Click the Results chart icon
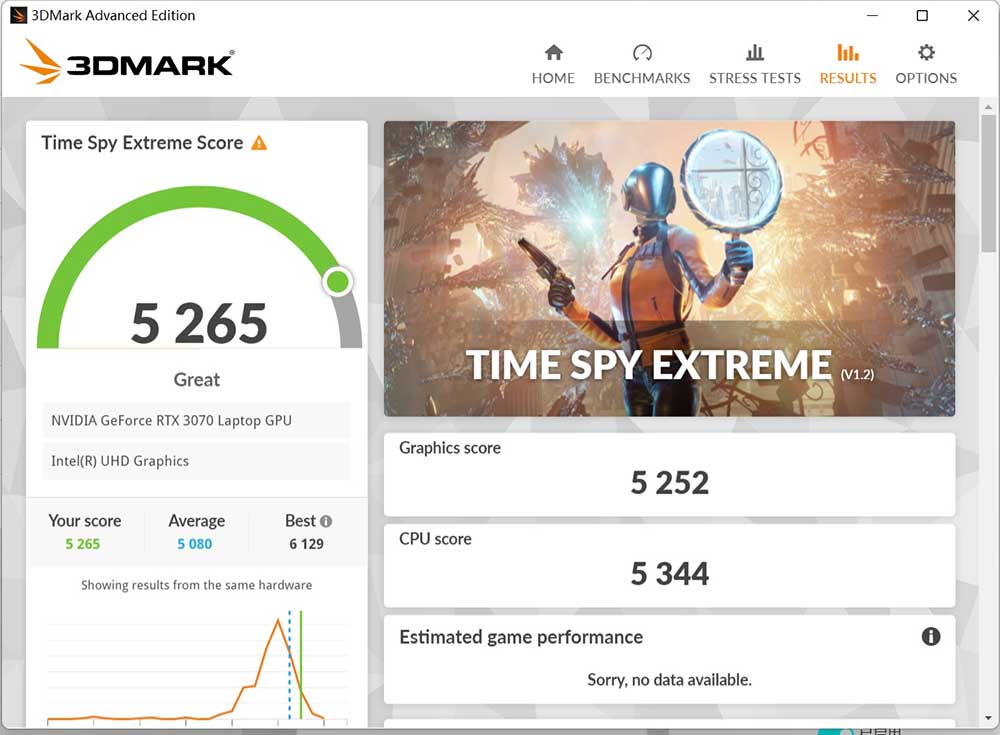 848,52
